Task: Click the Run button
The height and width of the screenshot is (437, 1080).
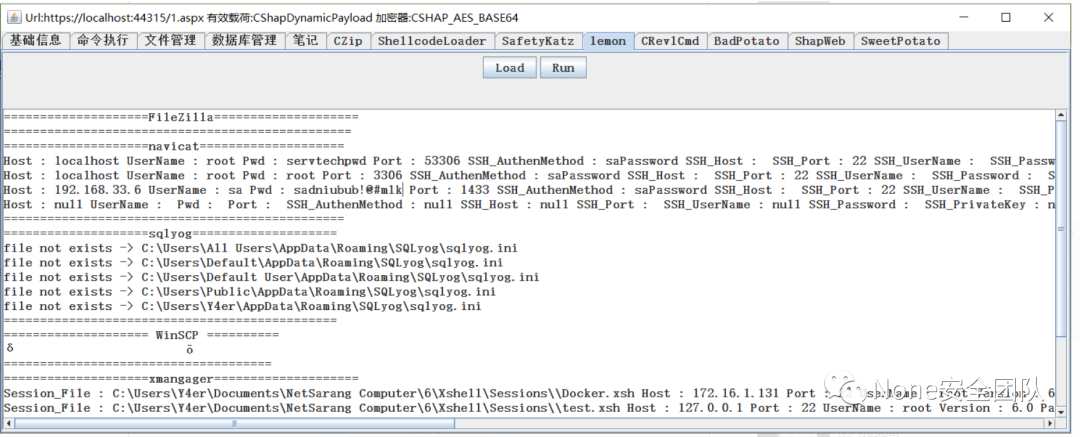Action: (563, 68)
